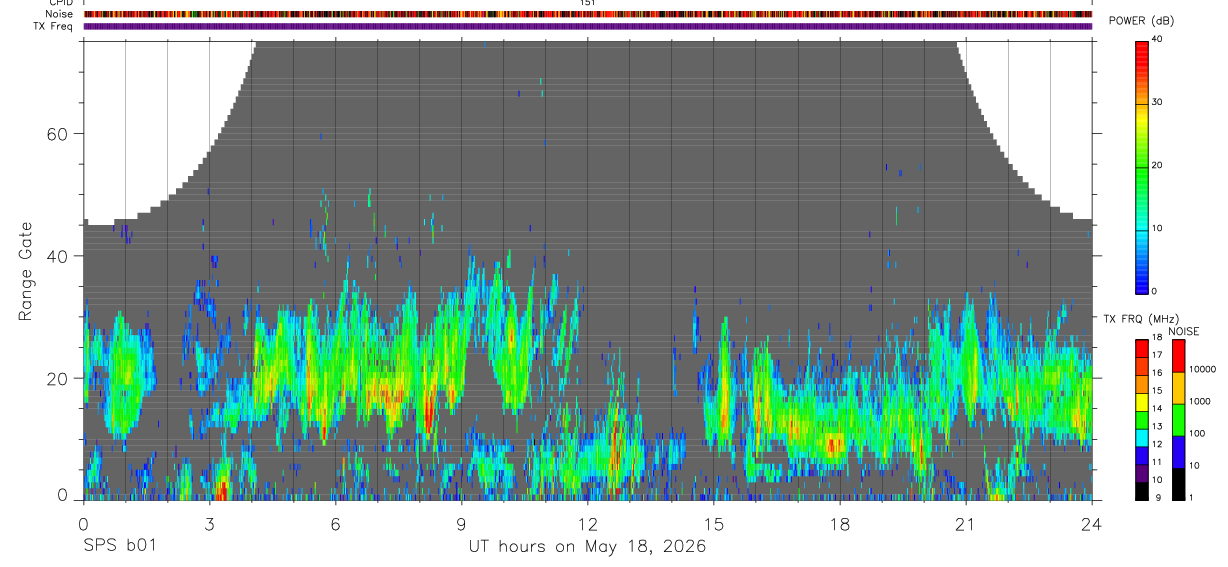1228x567 pixels.
Task: Click the purple TX Freq strip above the plot
Action: click(x=588, y=26)
